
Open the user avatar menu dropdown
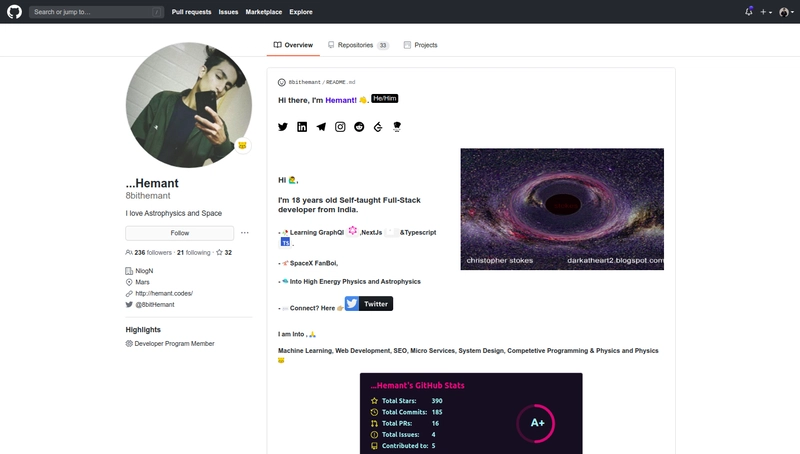coord(786,12)
